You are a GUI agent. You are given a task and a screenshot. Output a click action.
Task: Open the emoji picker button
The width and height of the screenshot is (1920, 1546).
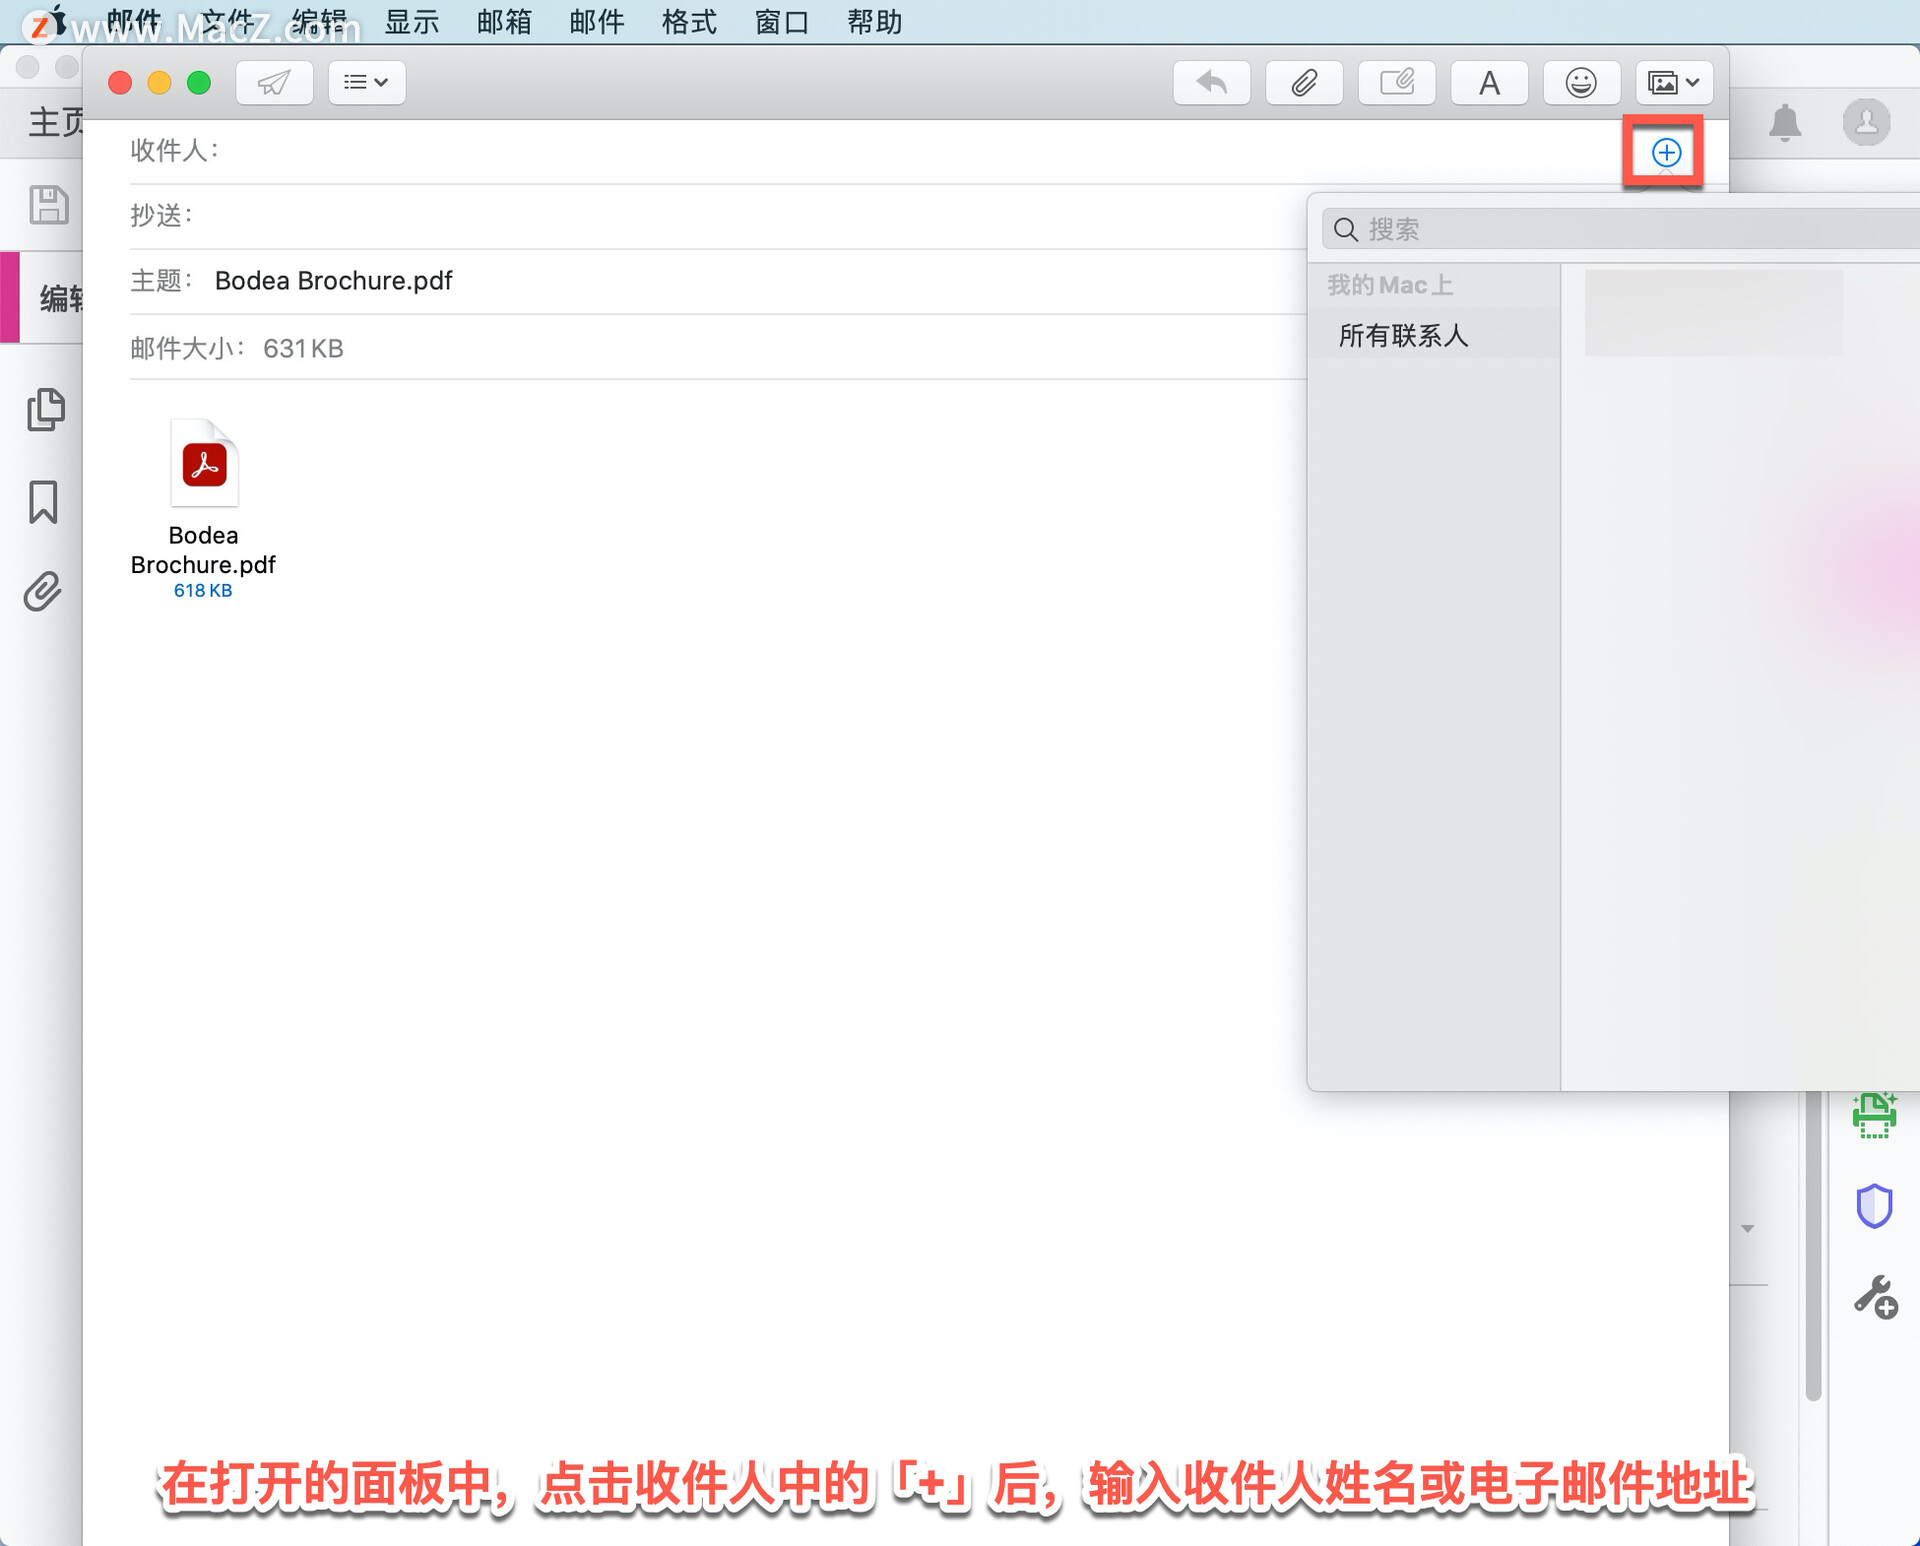(x=1581, y=82)
